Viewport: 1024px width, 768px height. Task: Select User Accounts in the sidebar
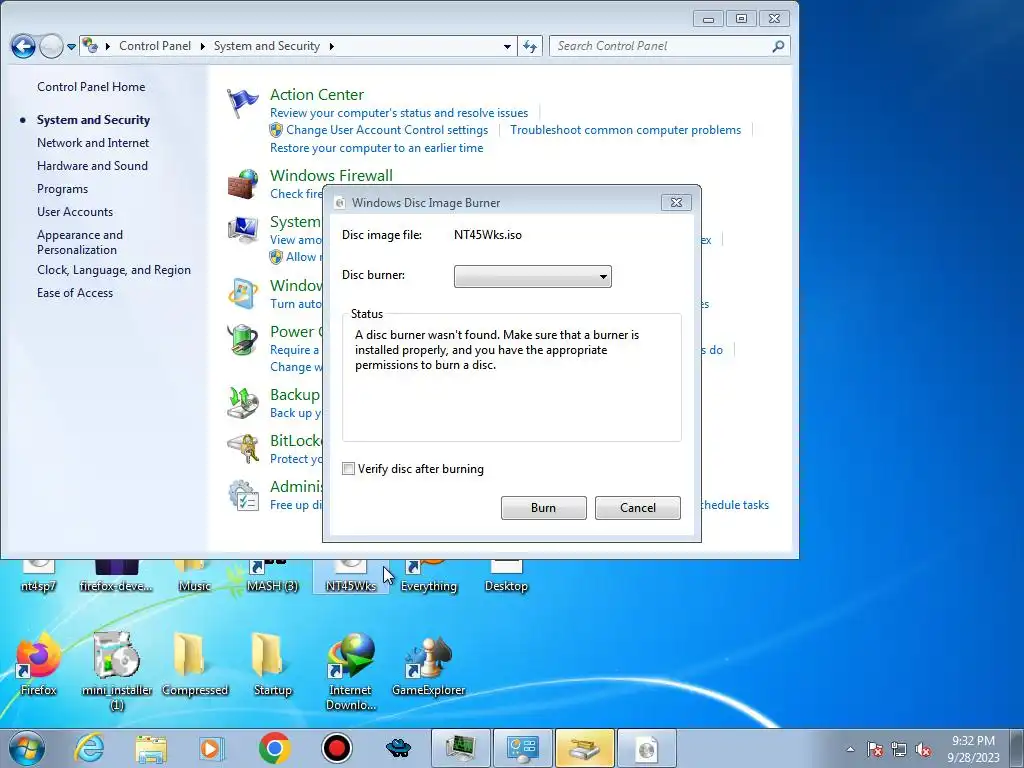tap(74, 212)
